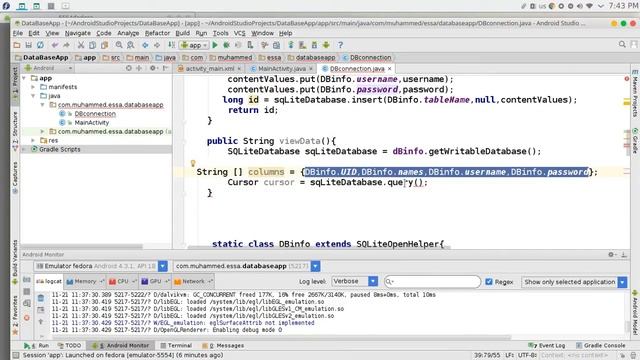The height and width of the screenshot is (360, 640).
Task: Click the Search Everywhere magnifier icon
Action: (x=622, y=44)
